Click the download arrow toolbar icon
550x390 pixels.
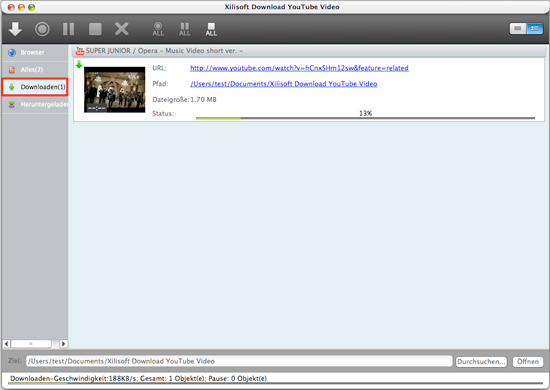(x=15, y=29)
